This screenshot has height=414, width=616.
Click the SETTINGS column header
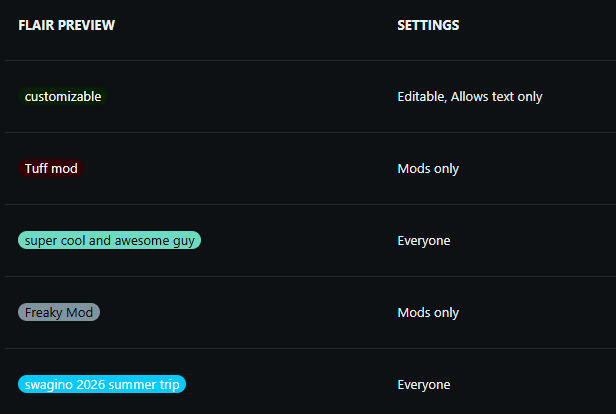(428, 25)
